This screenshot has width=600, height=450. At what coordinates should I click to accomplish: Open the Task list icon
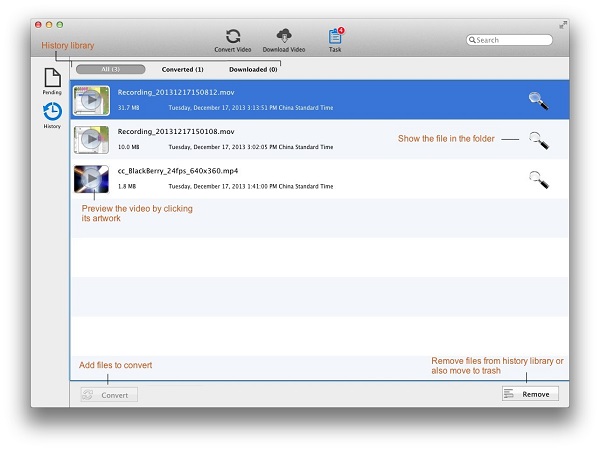(335, 40)
